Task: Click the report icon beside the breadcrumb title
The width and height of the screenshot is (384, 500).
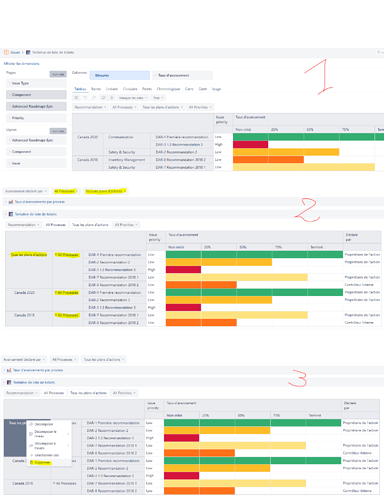Action: 28,52
